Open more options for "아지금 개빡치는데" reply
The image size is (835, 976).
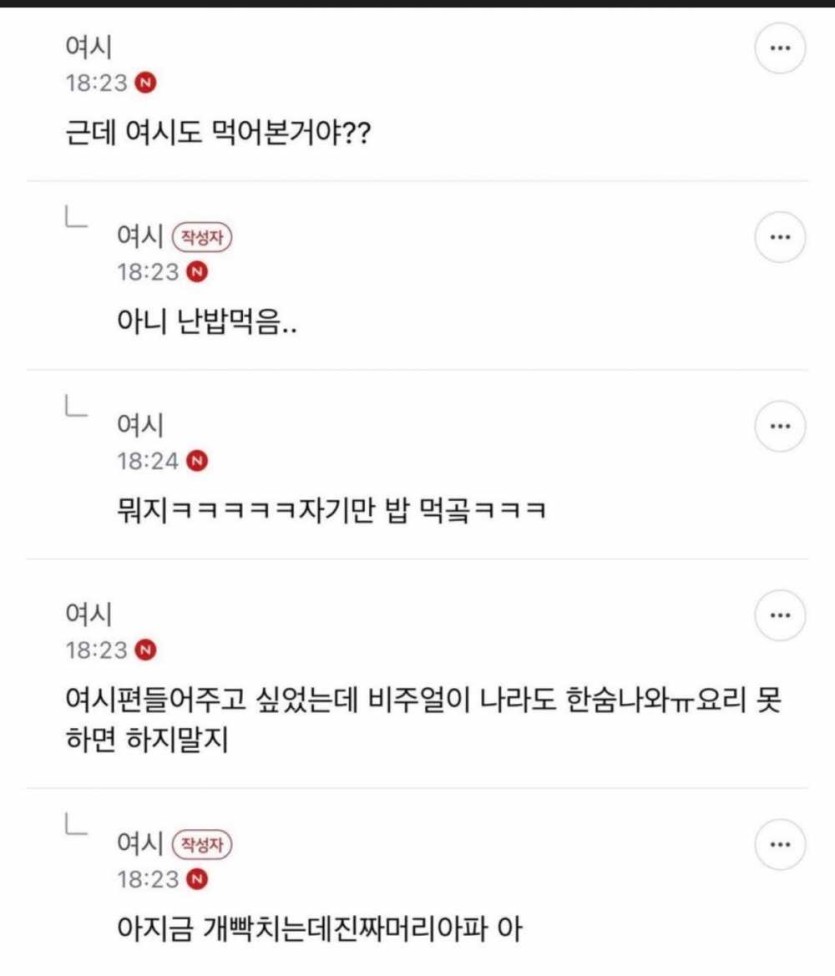click(x=780, y=845)
